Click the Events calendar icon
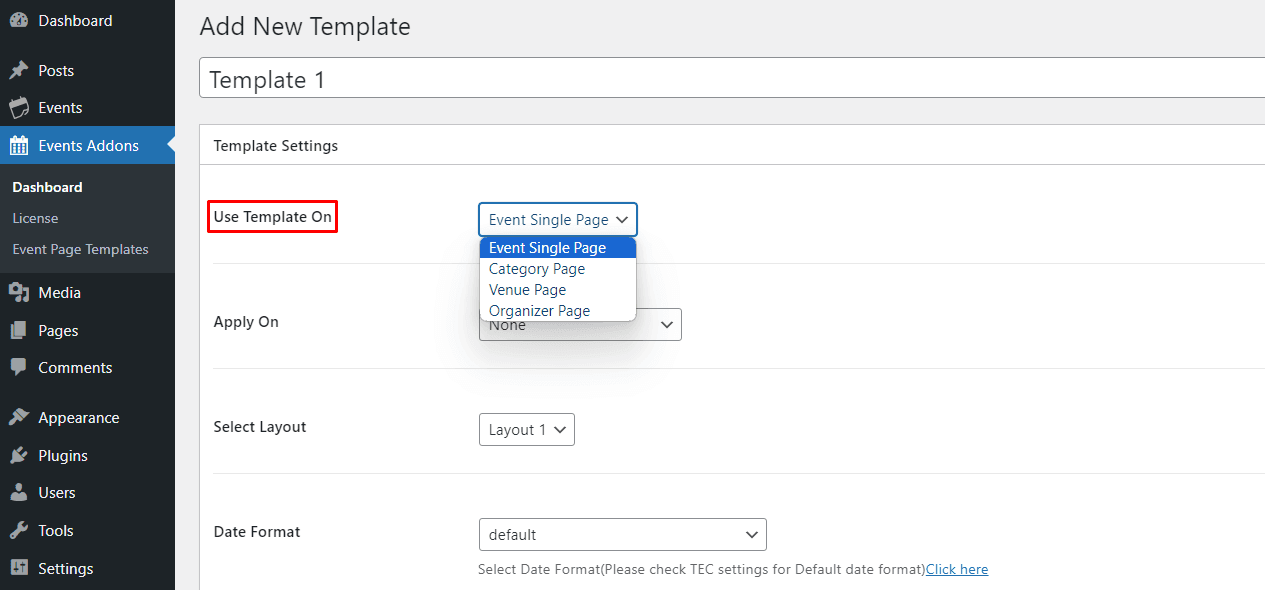 (x=18, y=108)
